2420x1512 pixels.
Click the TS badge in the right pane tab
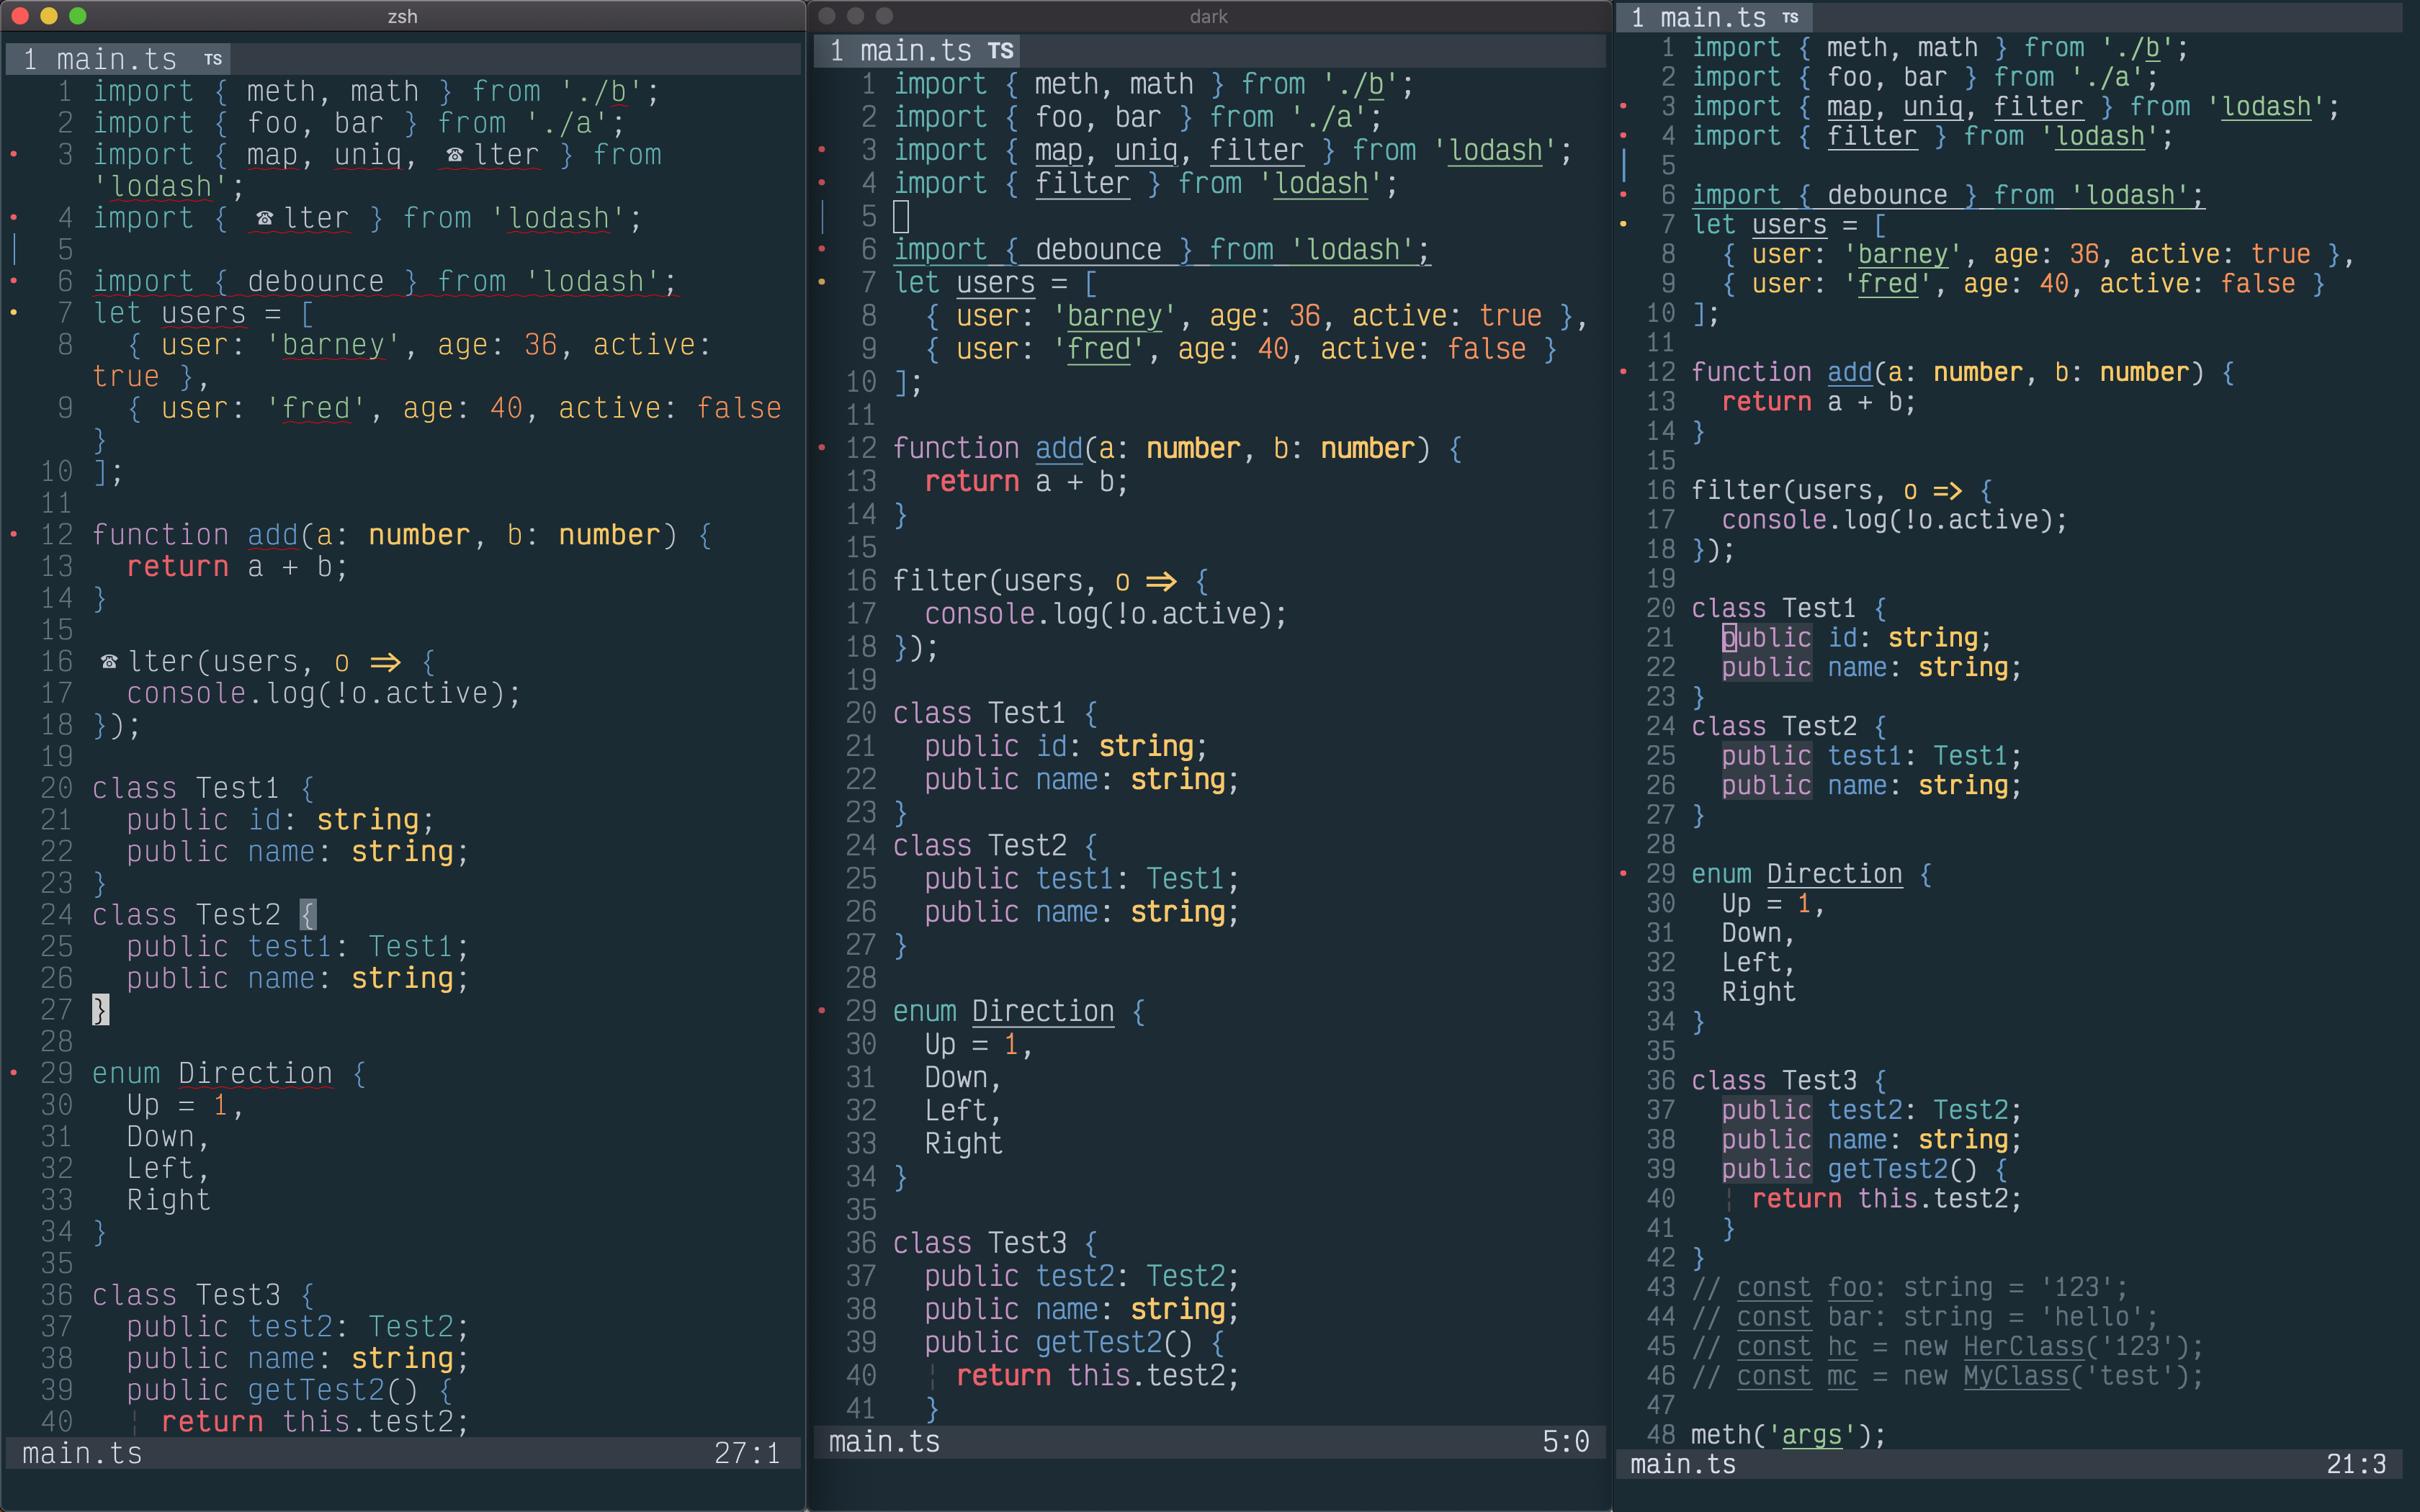(x=1790, y=17)
